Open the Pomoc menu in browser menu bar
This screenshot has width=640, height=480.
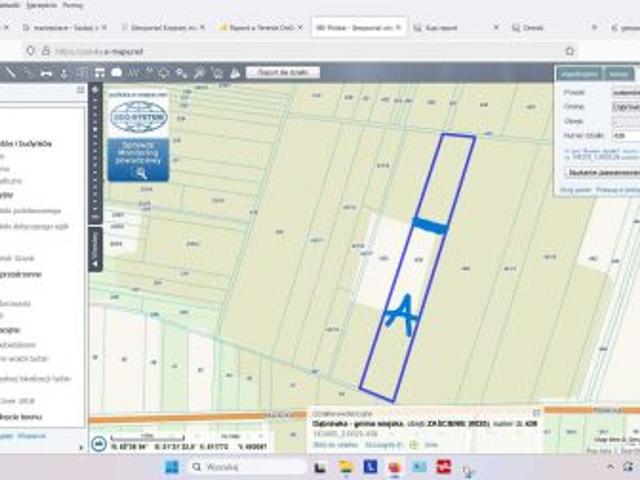(x=73, y=5)
